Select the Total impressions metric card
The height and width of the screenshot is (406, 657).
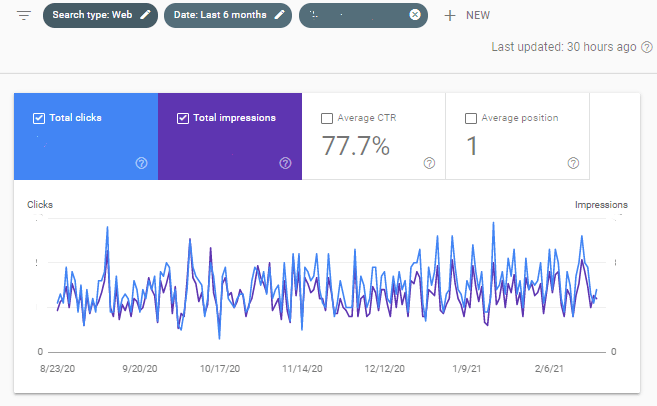[230, 136]
